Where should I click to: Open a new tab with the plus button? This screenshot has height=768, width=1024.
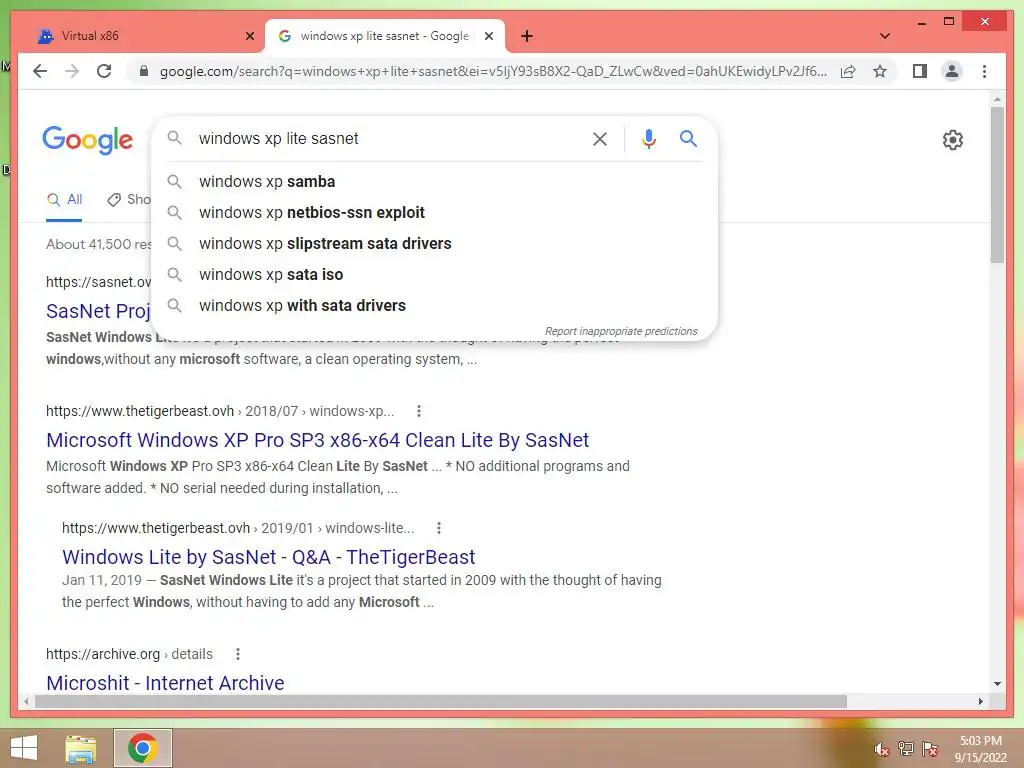(527, 36)
